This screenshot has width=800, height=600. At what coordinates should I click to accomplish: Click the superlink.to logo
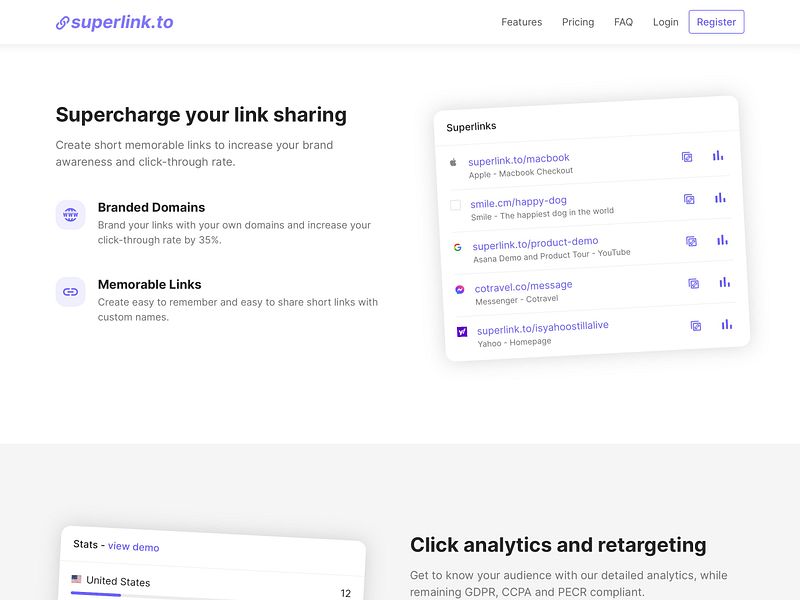(x=115, y=22)
